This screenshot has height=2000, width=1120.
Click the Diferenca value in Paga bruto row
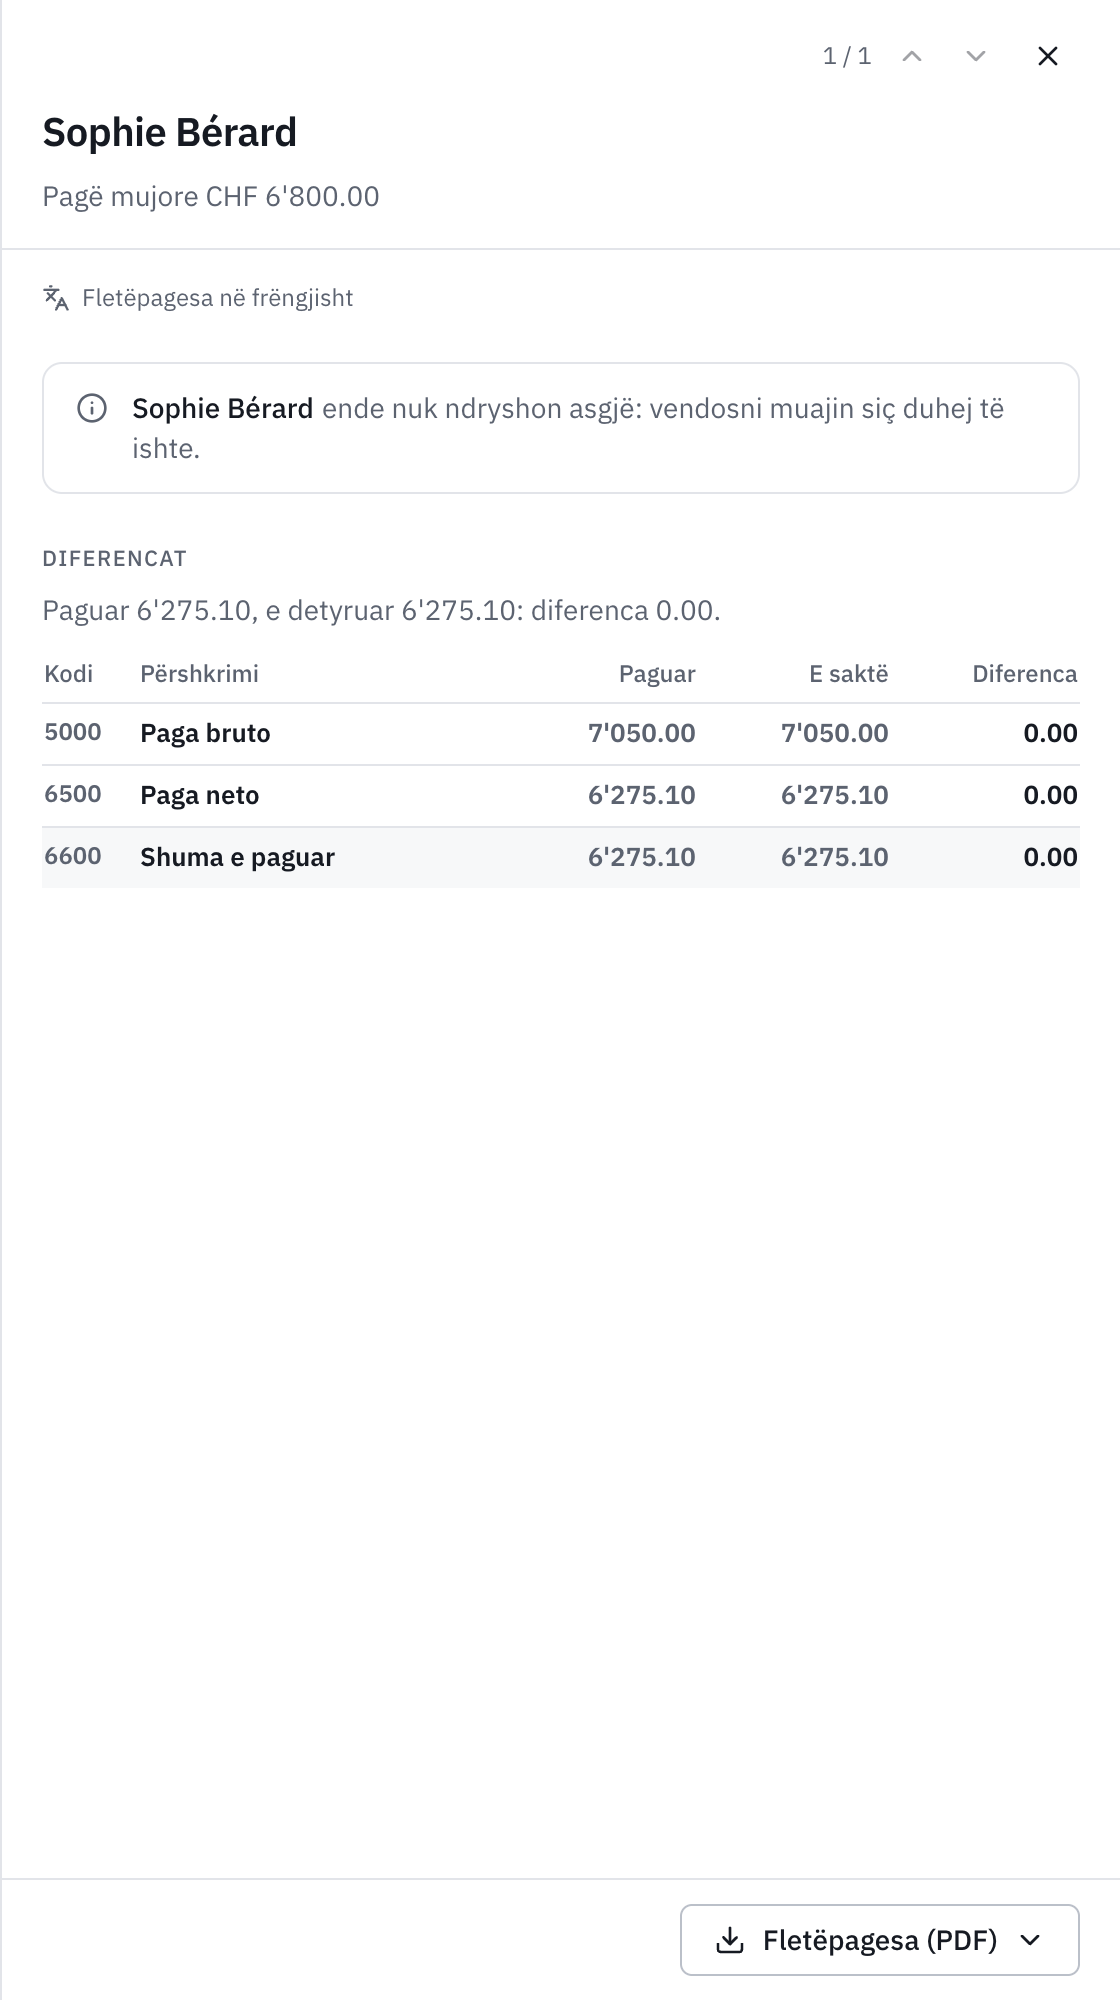click(1050, 733)
